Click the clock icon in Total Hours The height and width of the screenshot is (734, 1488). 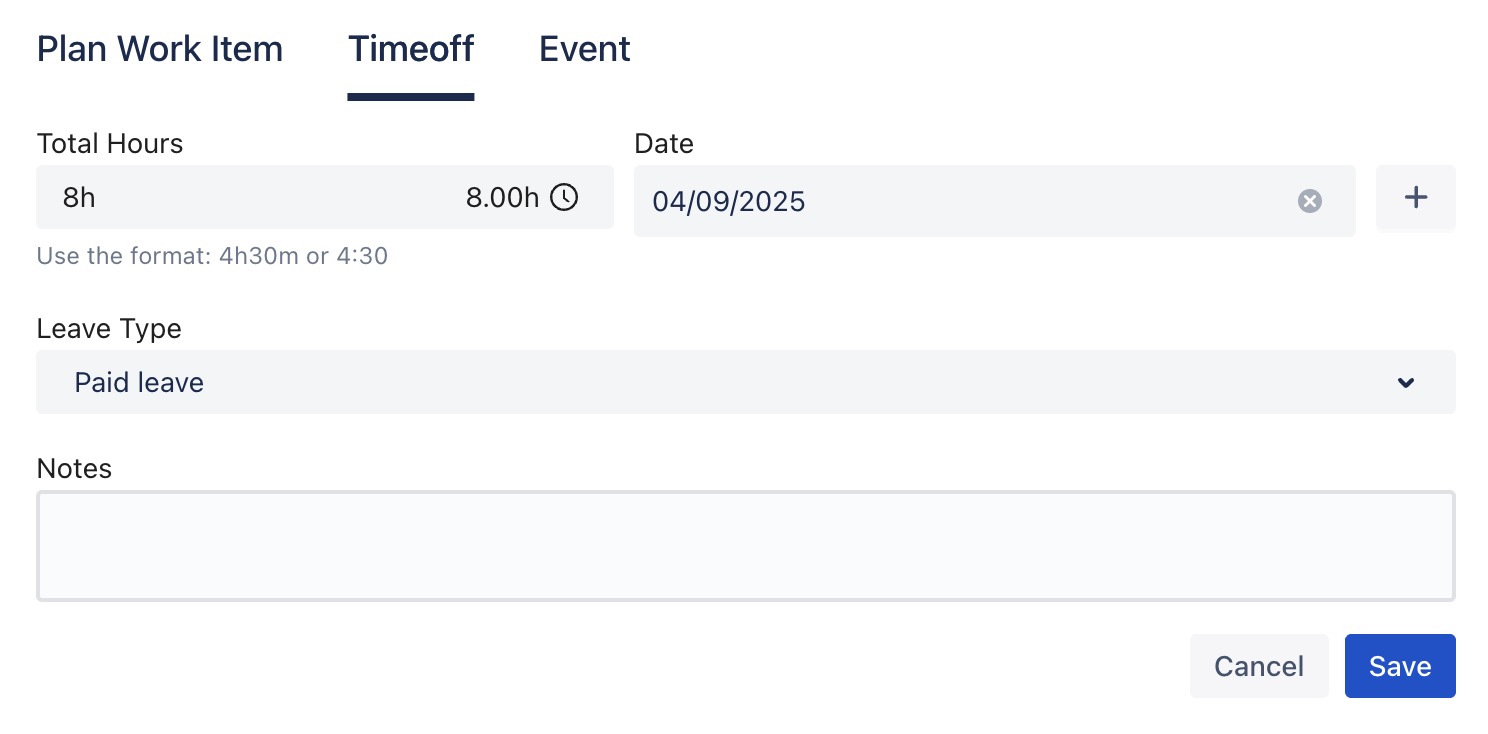pyautogui.click(x=565, y=197)
